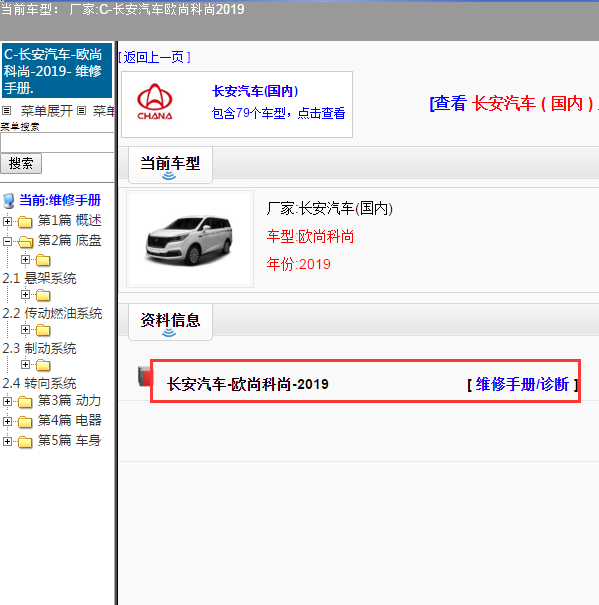Image resolution: width=599 pixels, height=605 pixels.
Task: Click the folder icon for 第4篇 电器
Action: 25,422
